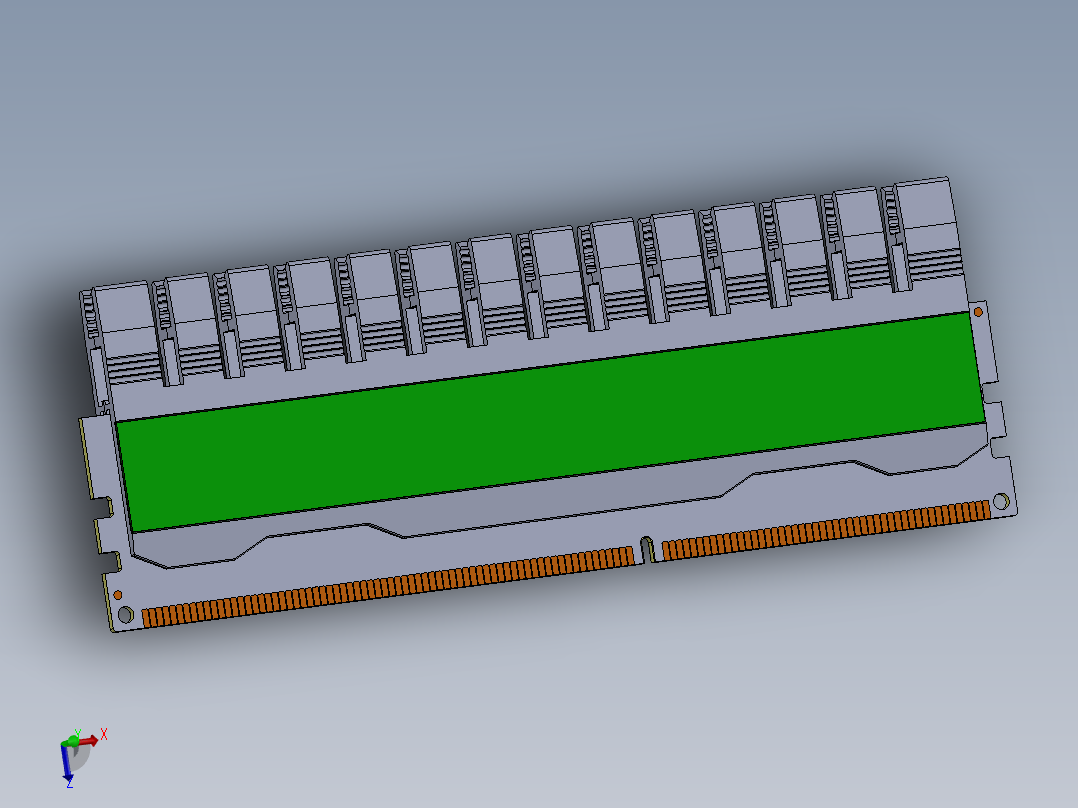The image size is (1078, 808).
Task: Click the red X axis of the triad
Action: click(x=89, y=741)
